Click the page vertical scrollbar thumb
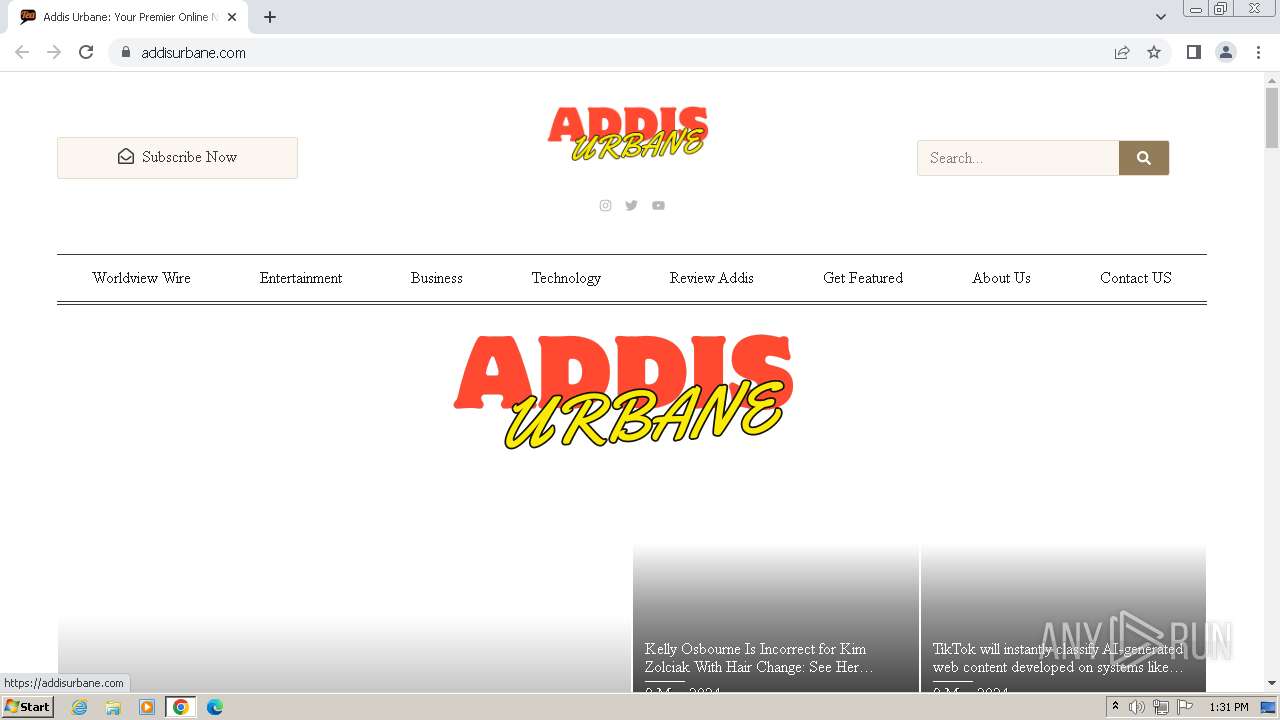 [1272, 118]
